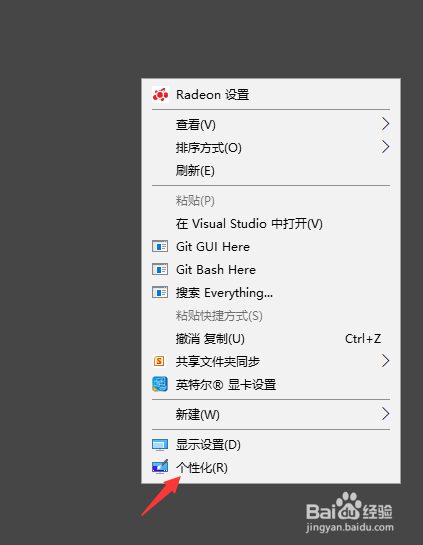The image size is (423, 545).
Task: Select 查看(V) menu entry
Action: 271,124
